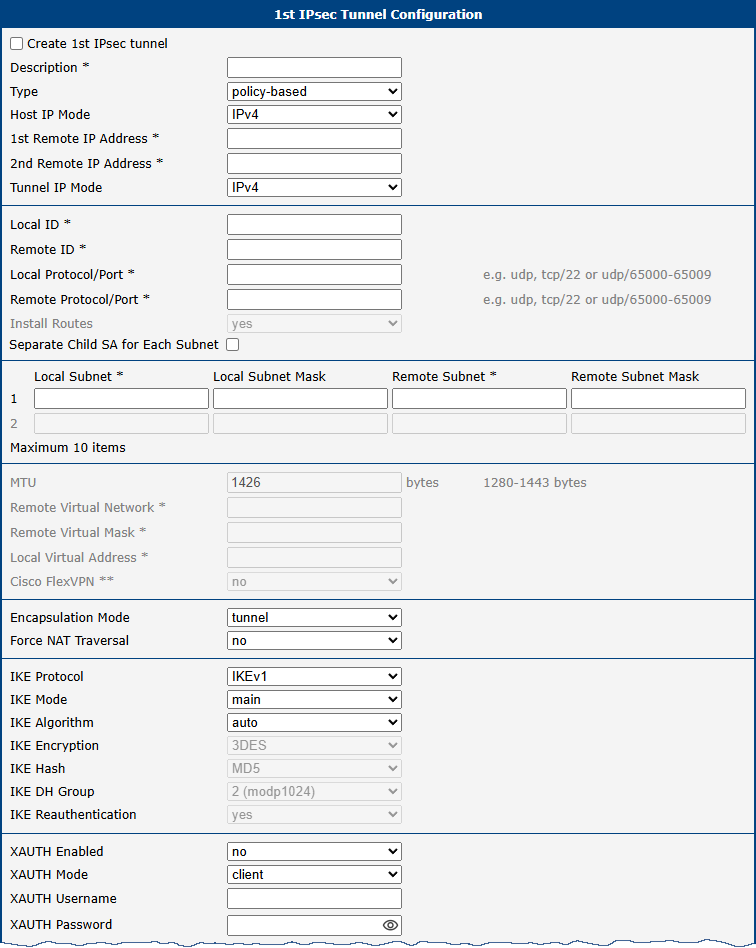Image resolution: width=756 pixels, height=948 pixels.
Task: Click the '1280-1443 bytes' hint text
Action: pos(535,482)
